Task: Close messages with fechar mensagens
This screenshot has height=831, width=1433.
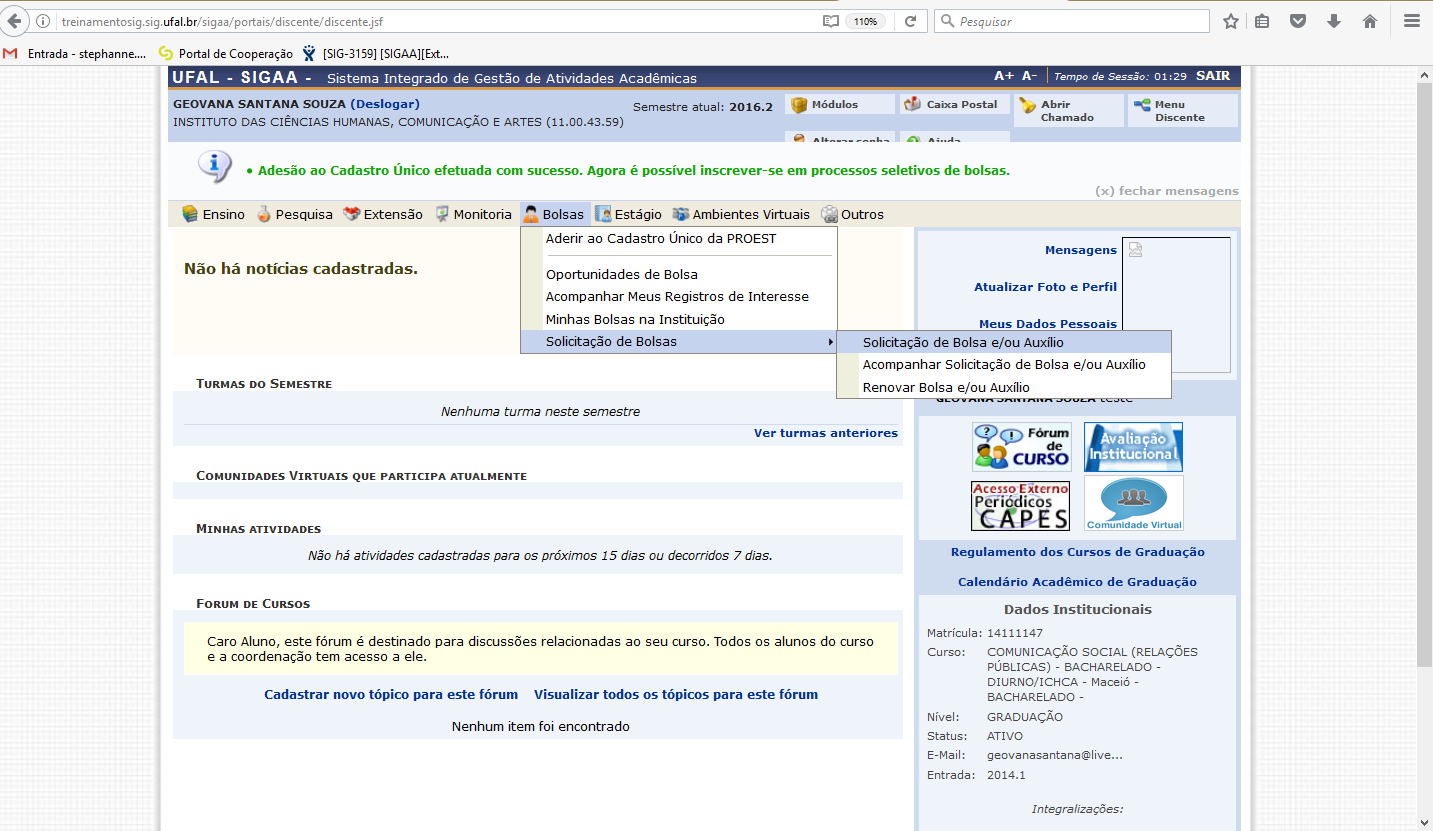Action: pos(1166,191)
